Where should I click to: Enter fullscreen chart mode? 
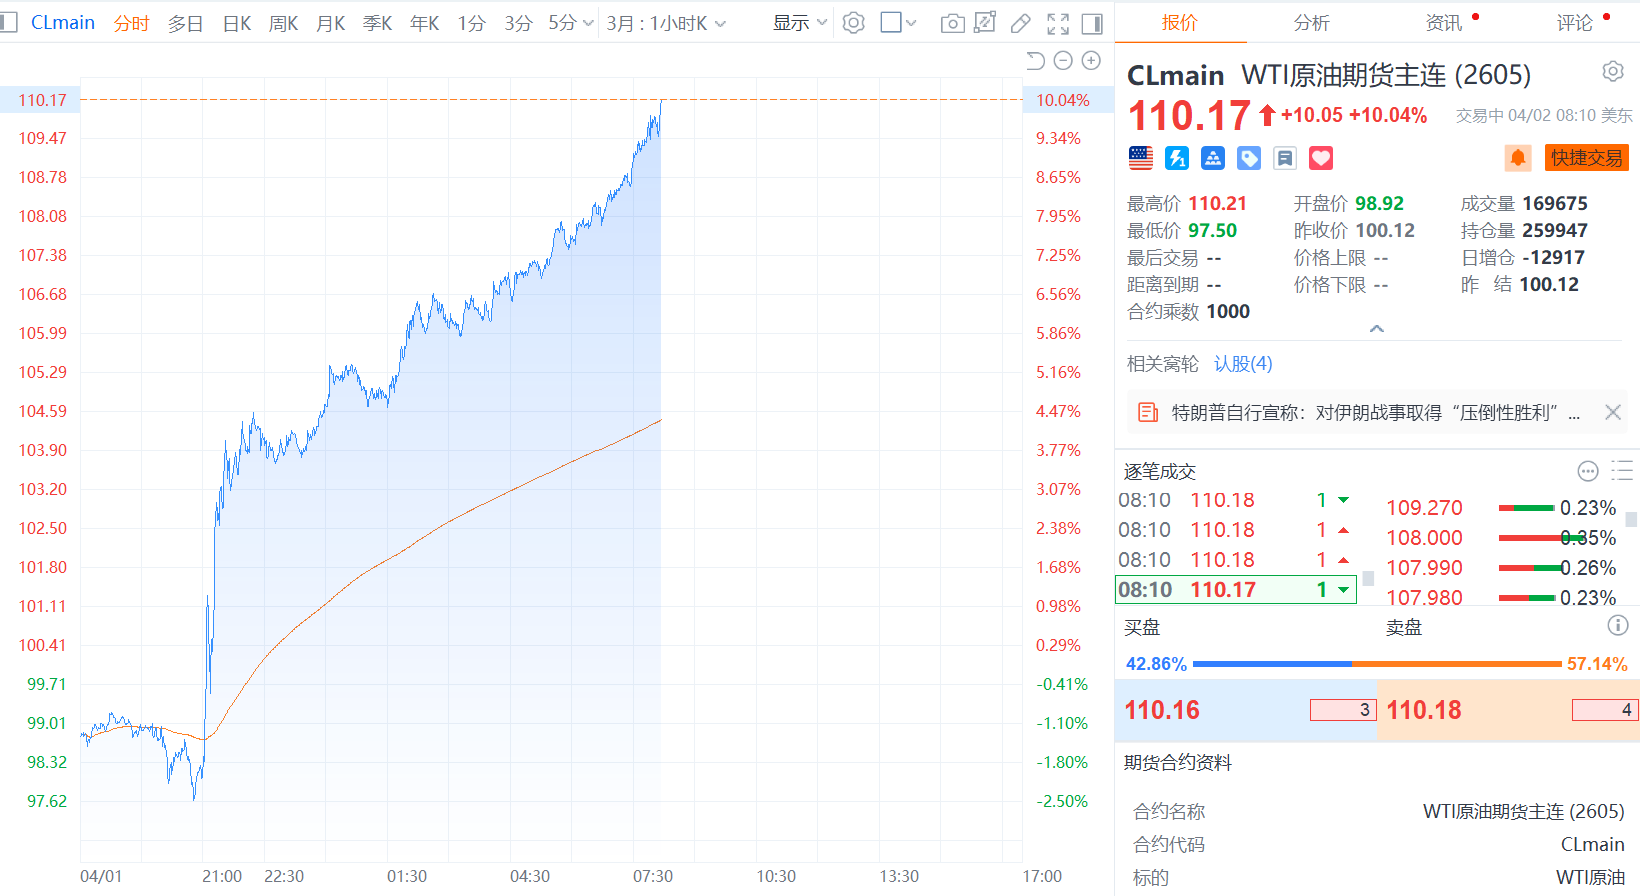[x=1057, y=23]
